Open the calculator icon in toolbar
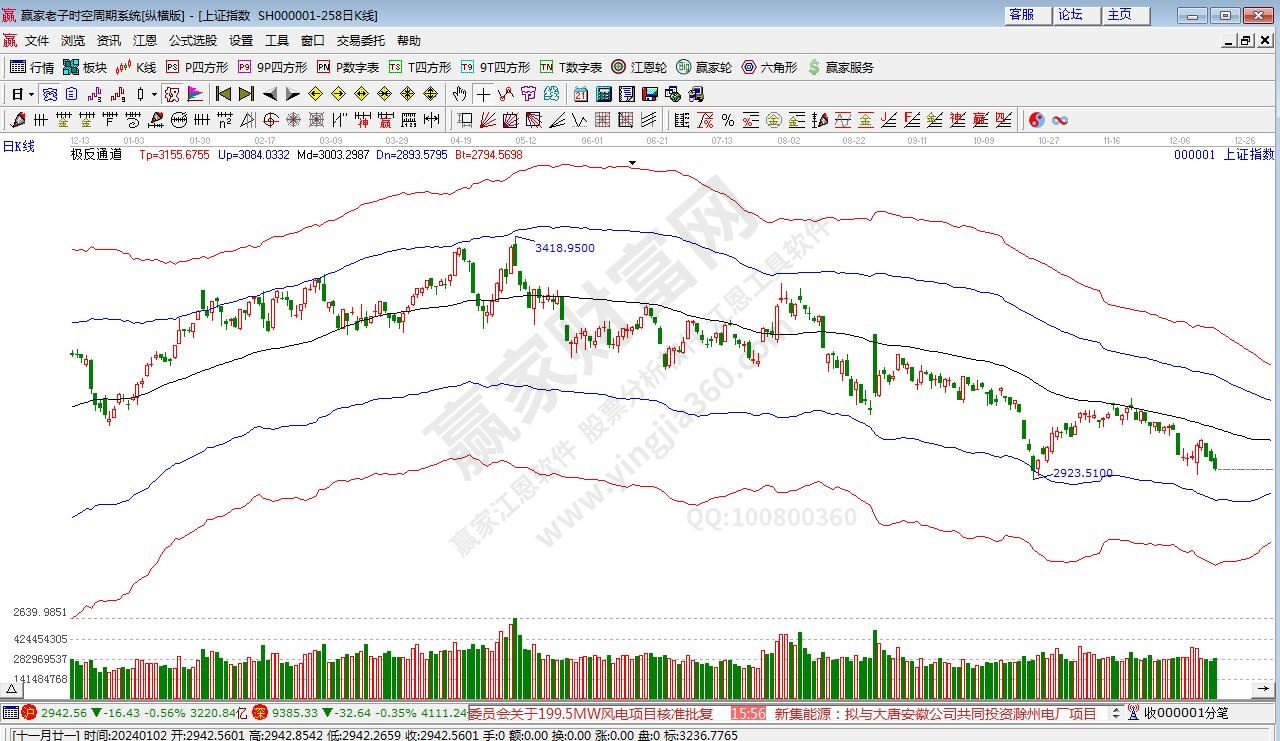The width and height of the screenshot is (1280, 741). pos(603,94)
